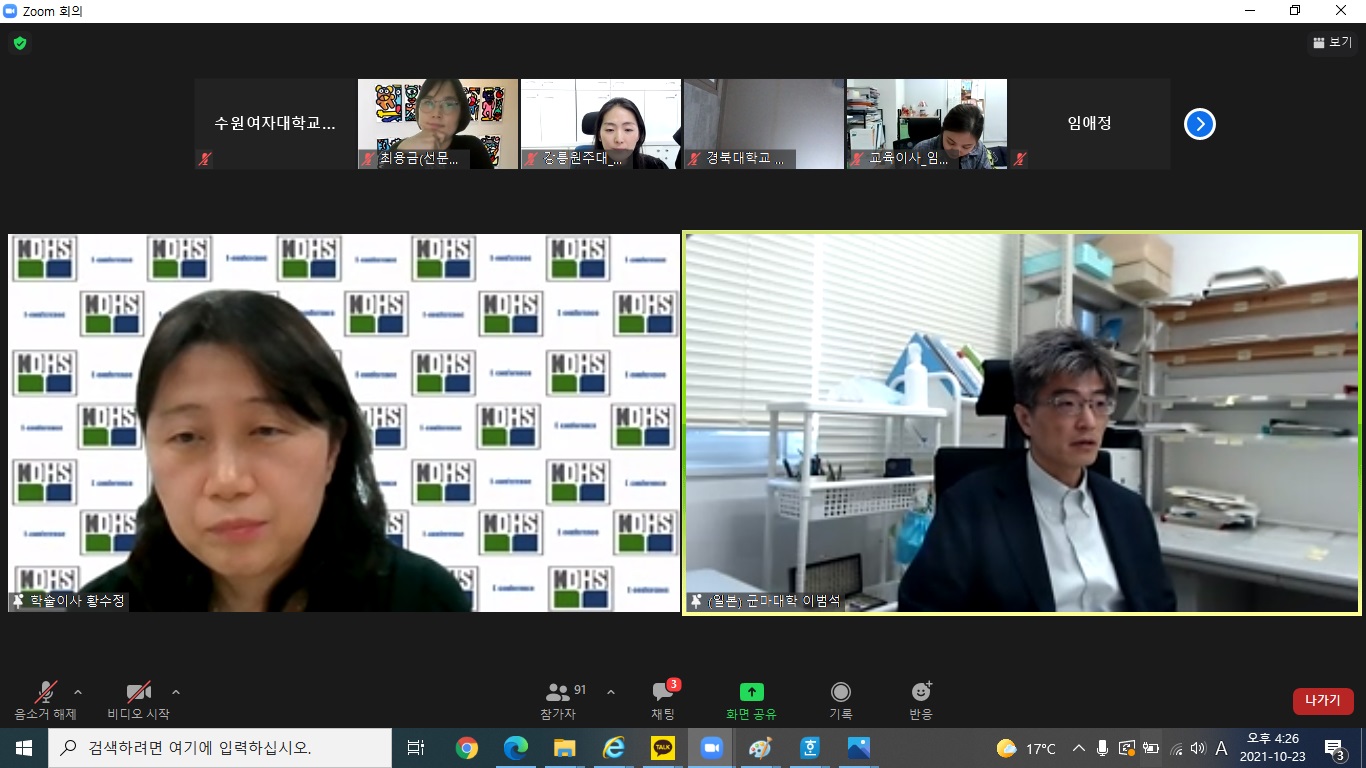The height and width of the screenshot is (768, 1366).
Task: Show hidden system tray icons
Action: coord(1078,748)
